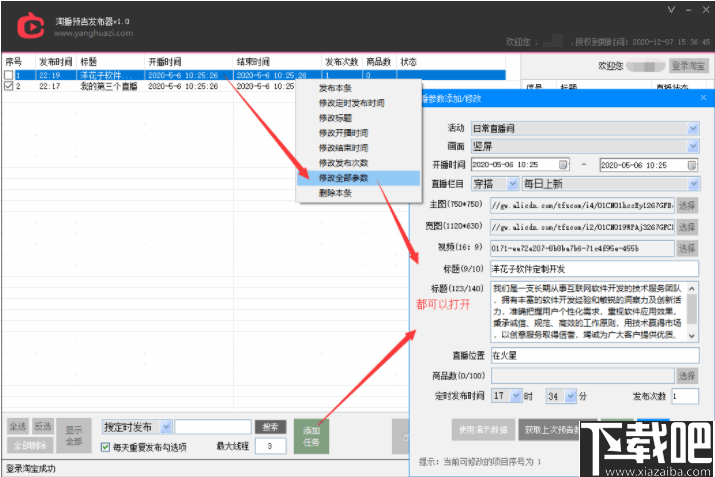Click the search text field beside 按定时发布

pyautogui.click(x=213, y=427)
